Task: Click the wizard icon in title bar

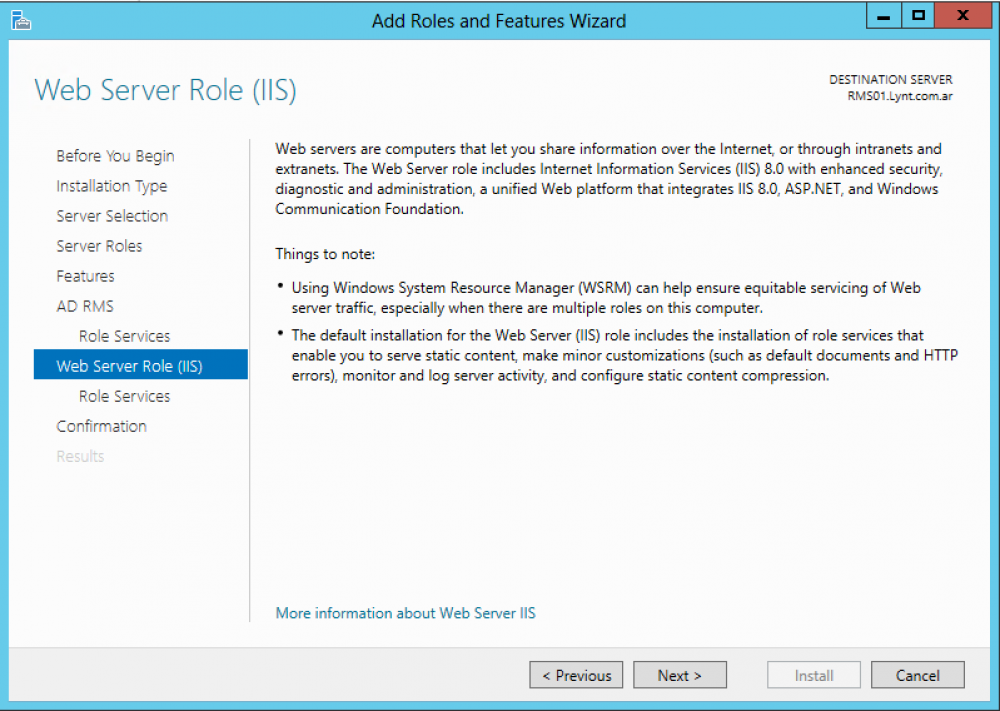Action: click(20, 20)
